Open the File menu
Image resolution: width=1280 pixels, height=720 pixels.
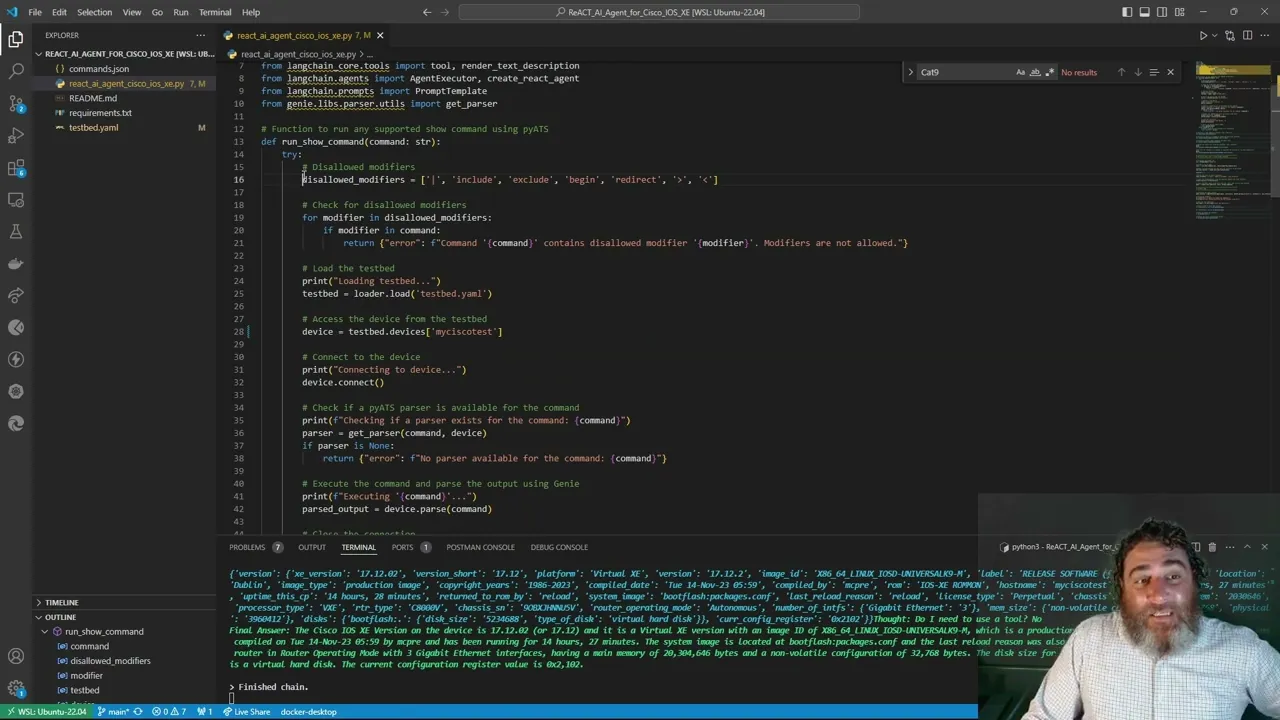click(35, 12)
